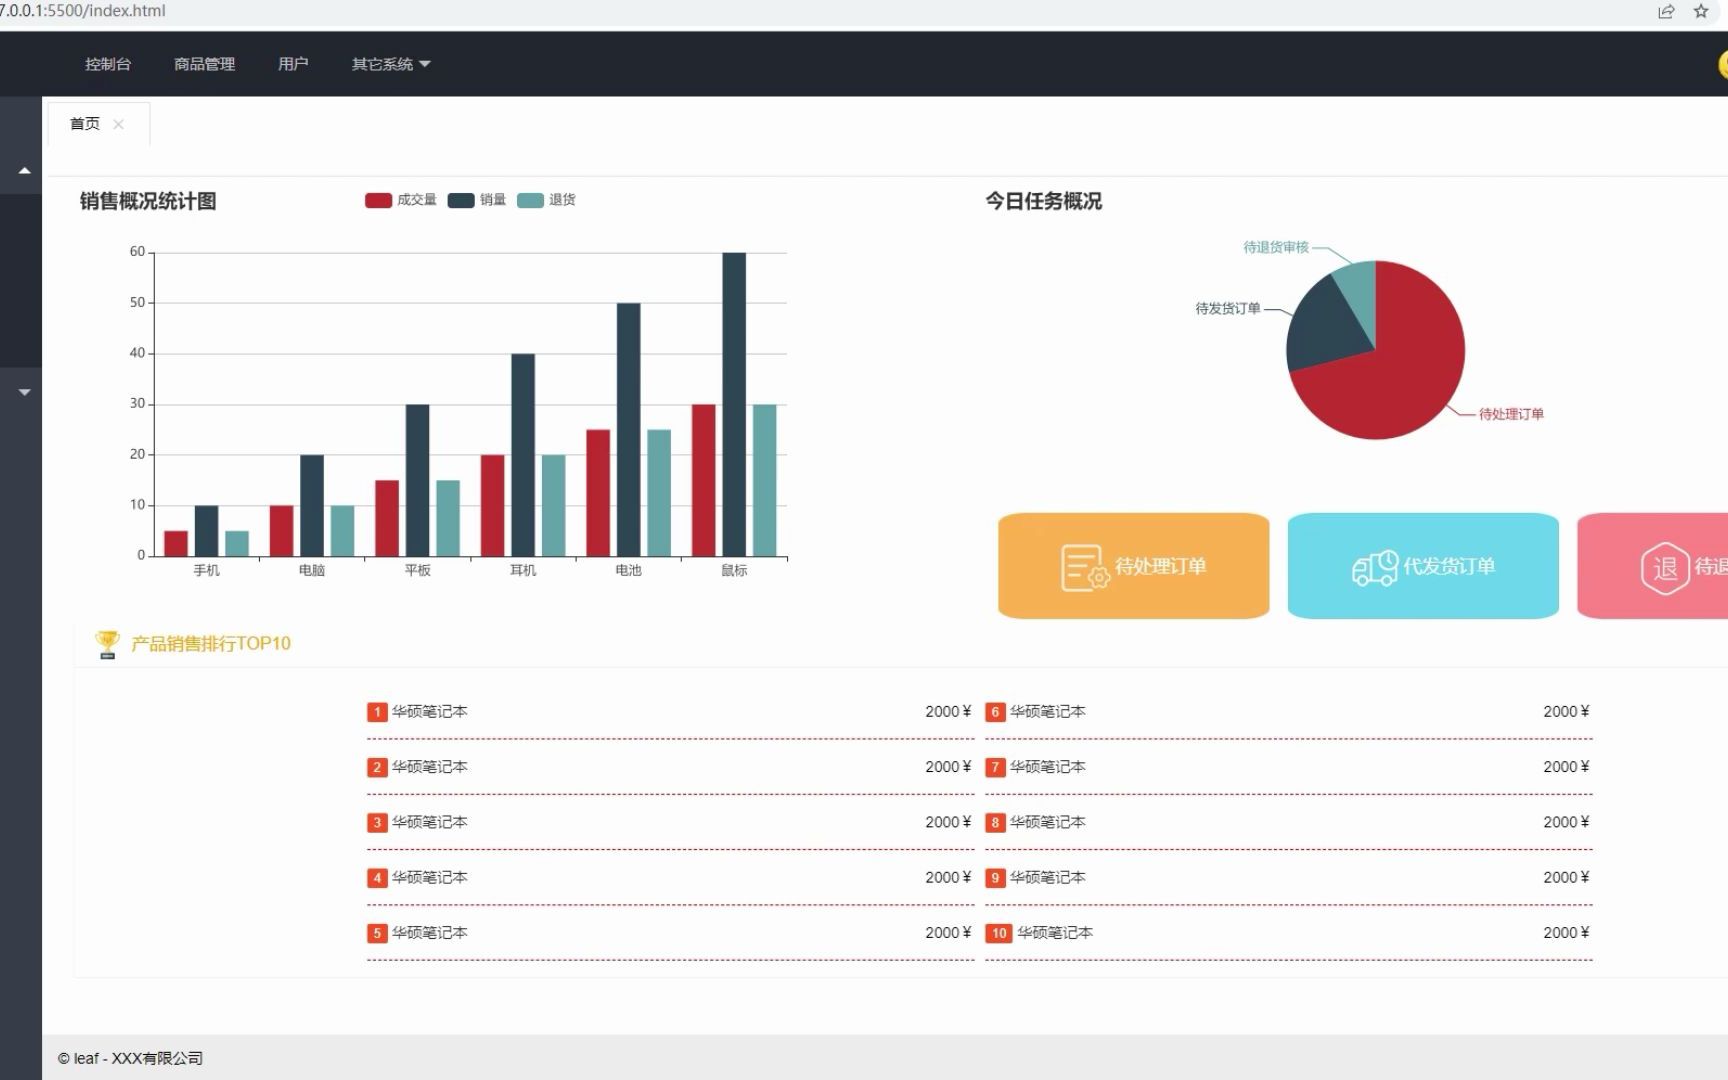Click the 电脑 x-axis label
The width and height of the screenshot is (1728, 1080).
[312, 570]
